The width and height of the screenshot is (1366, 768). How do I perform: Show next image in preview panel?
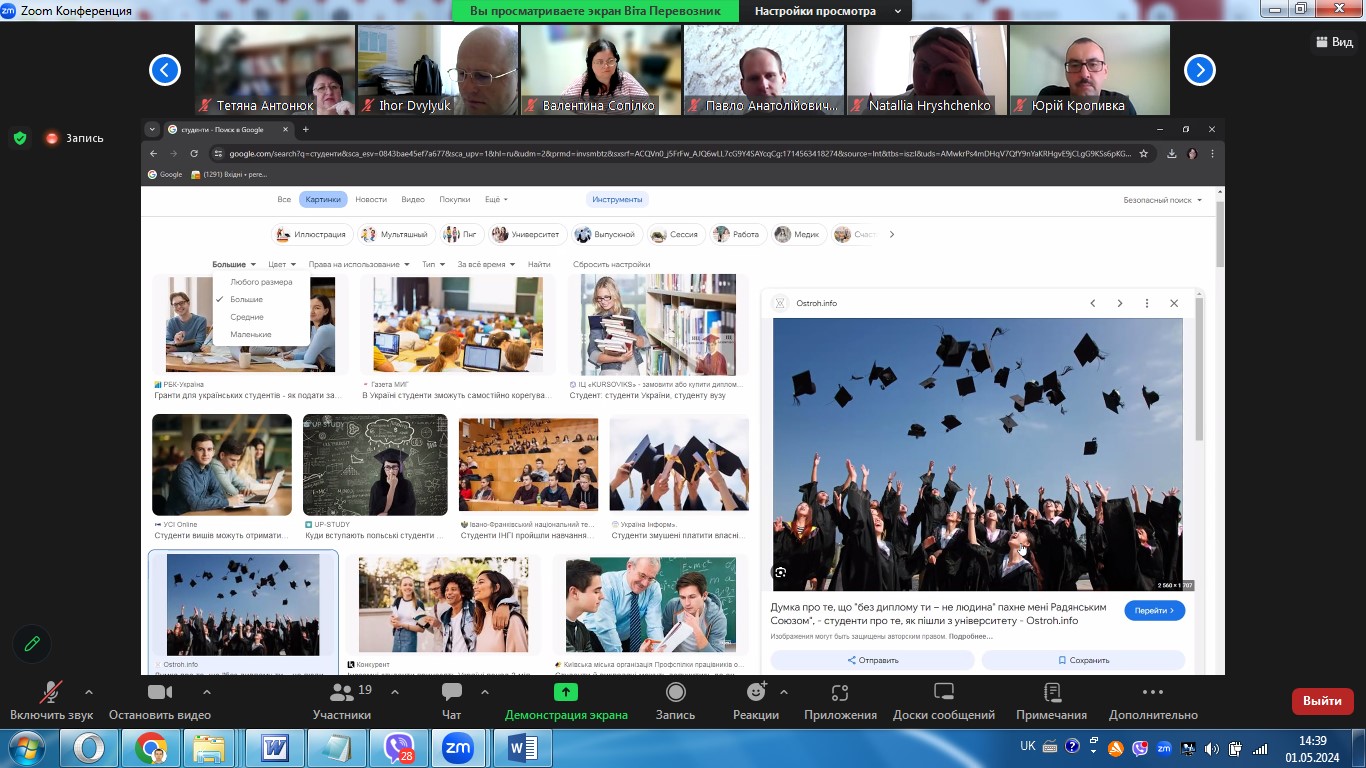(1120, 303)
